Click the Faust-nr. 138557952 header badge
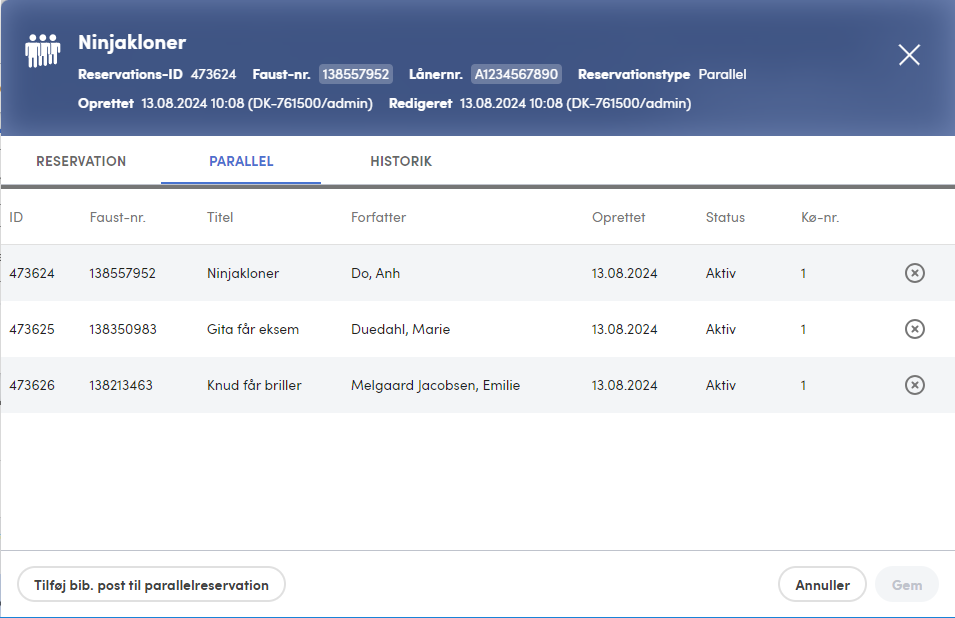The height and width of the screenshot is (618, 955). [356, 74]
